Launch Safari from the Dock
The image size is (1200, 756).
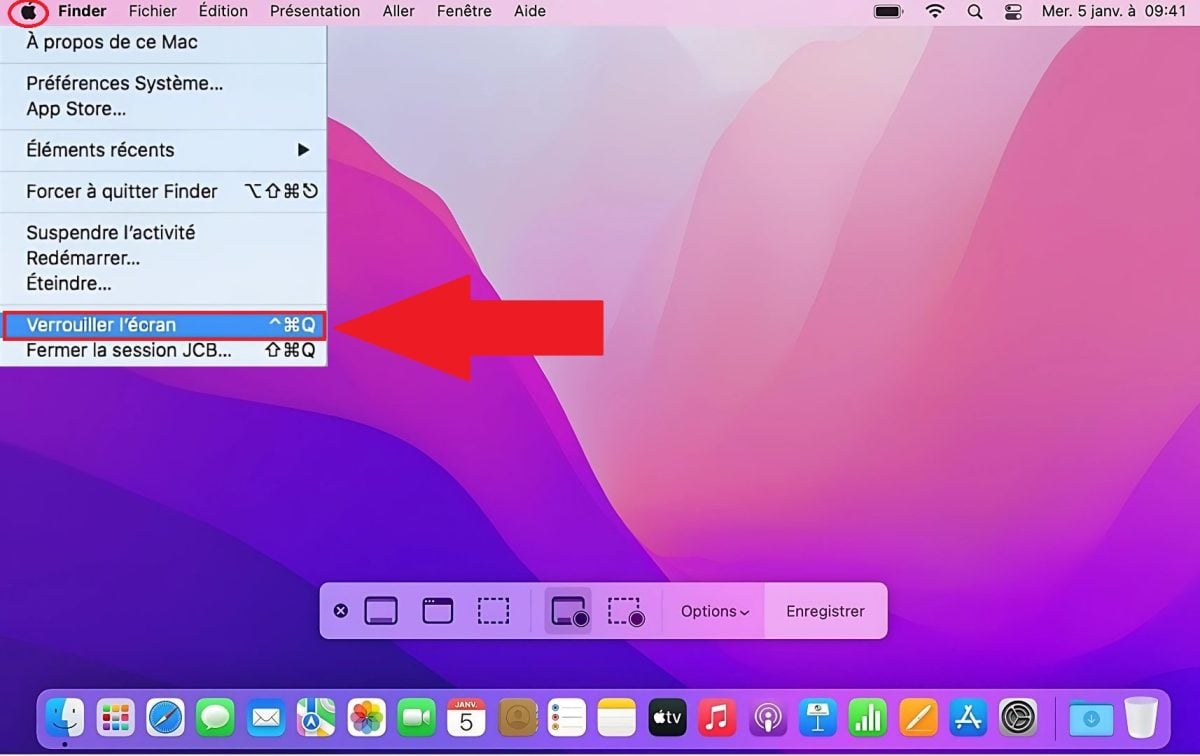click(x=166, y=717)
